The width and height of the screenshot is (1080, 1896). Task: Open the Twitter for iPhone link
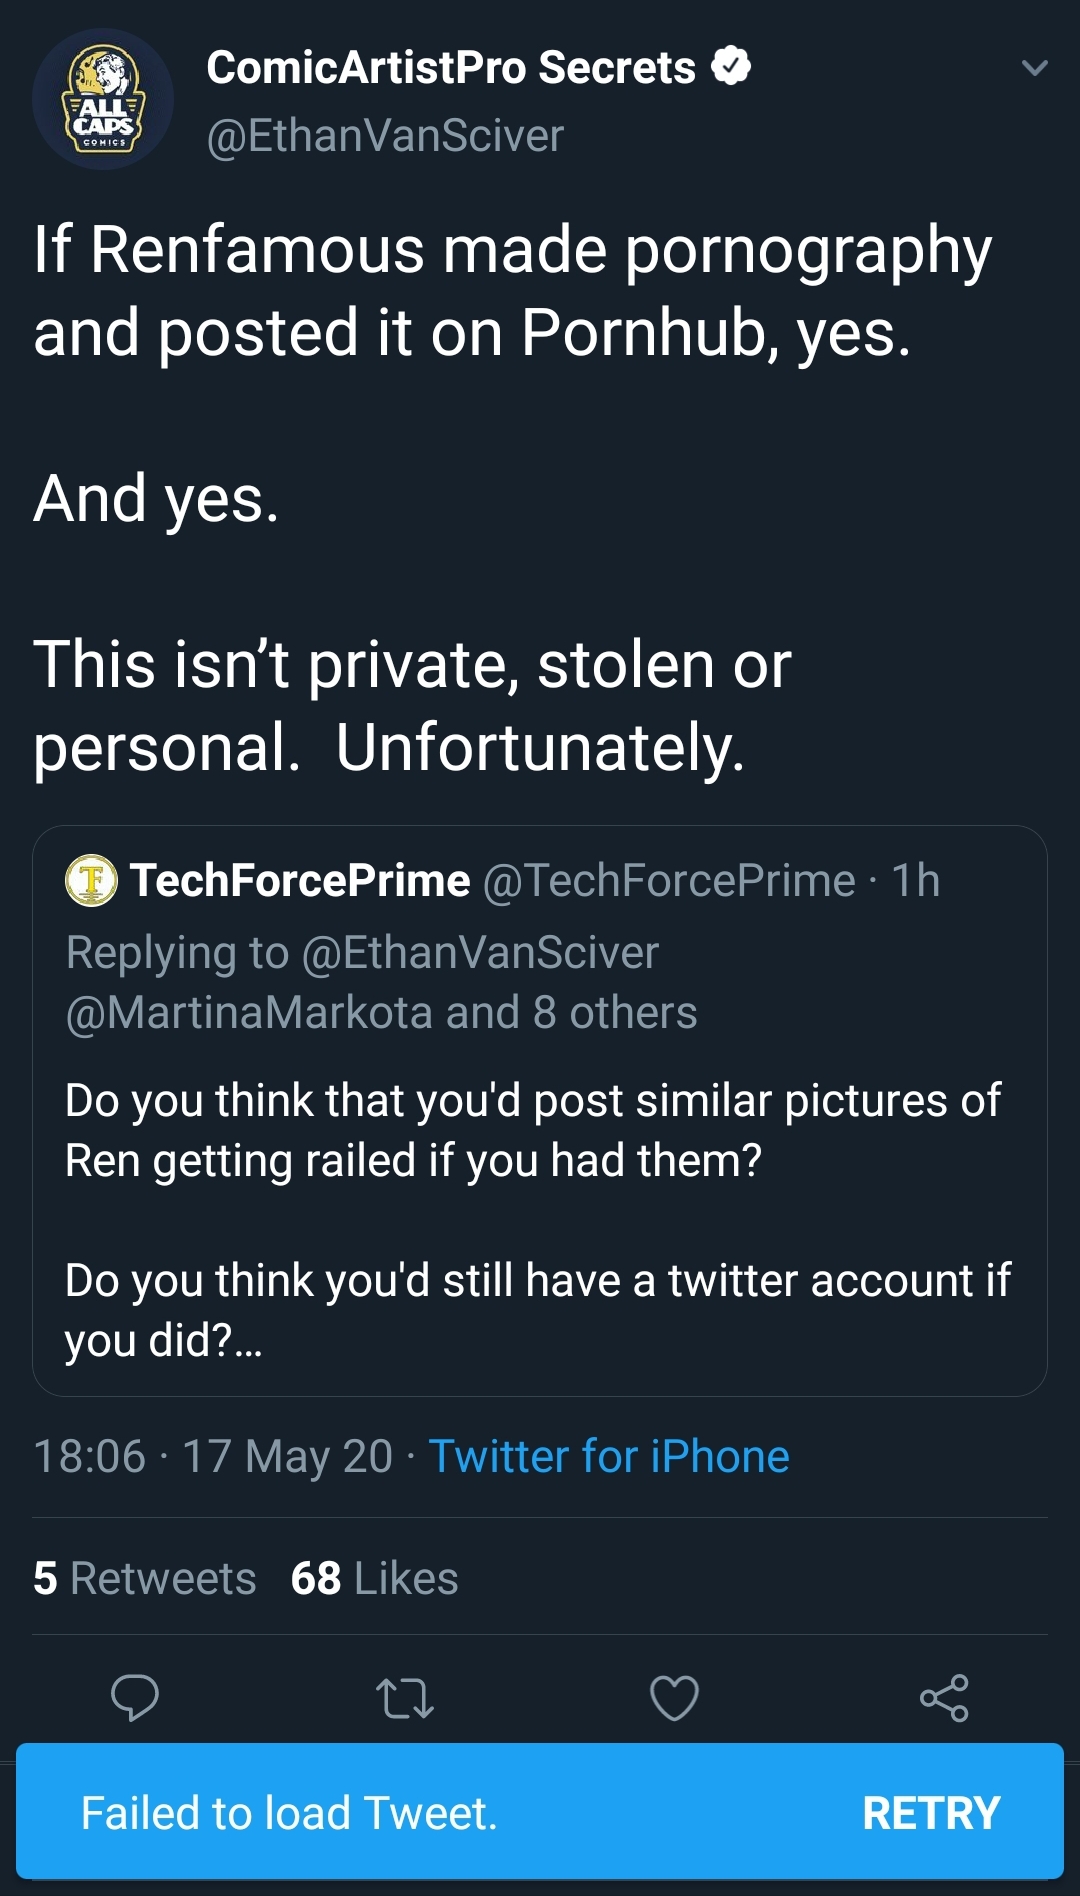tap(609, 1456)
